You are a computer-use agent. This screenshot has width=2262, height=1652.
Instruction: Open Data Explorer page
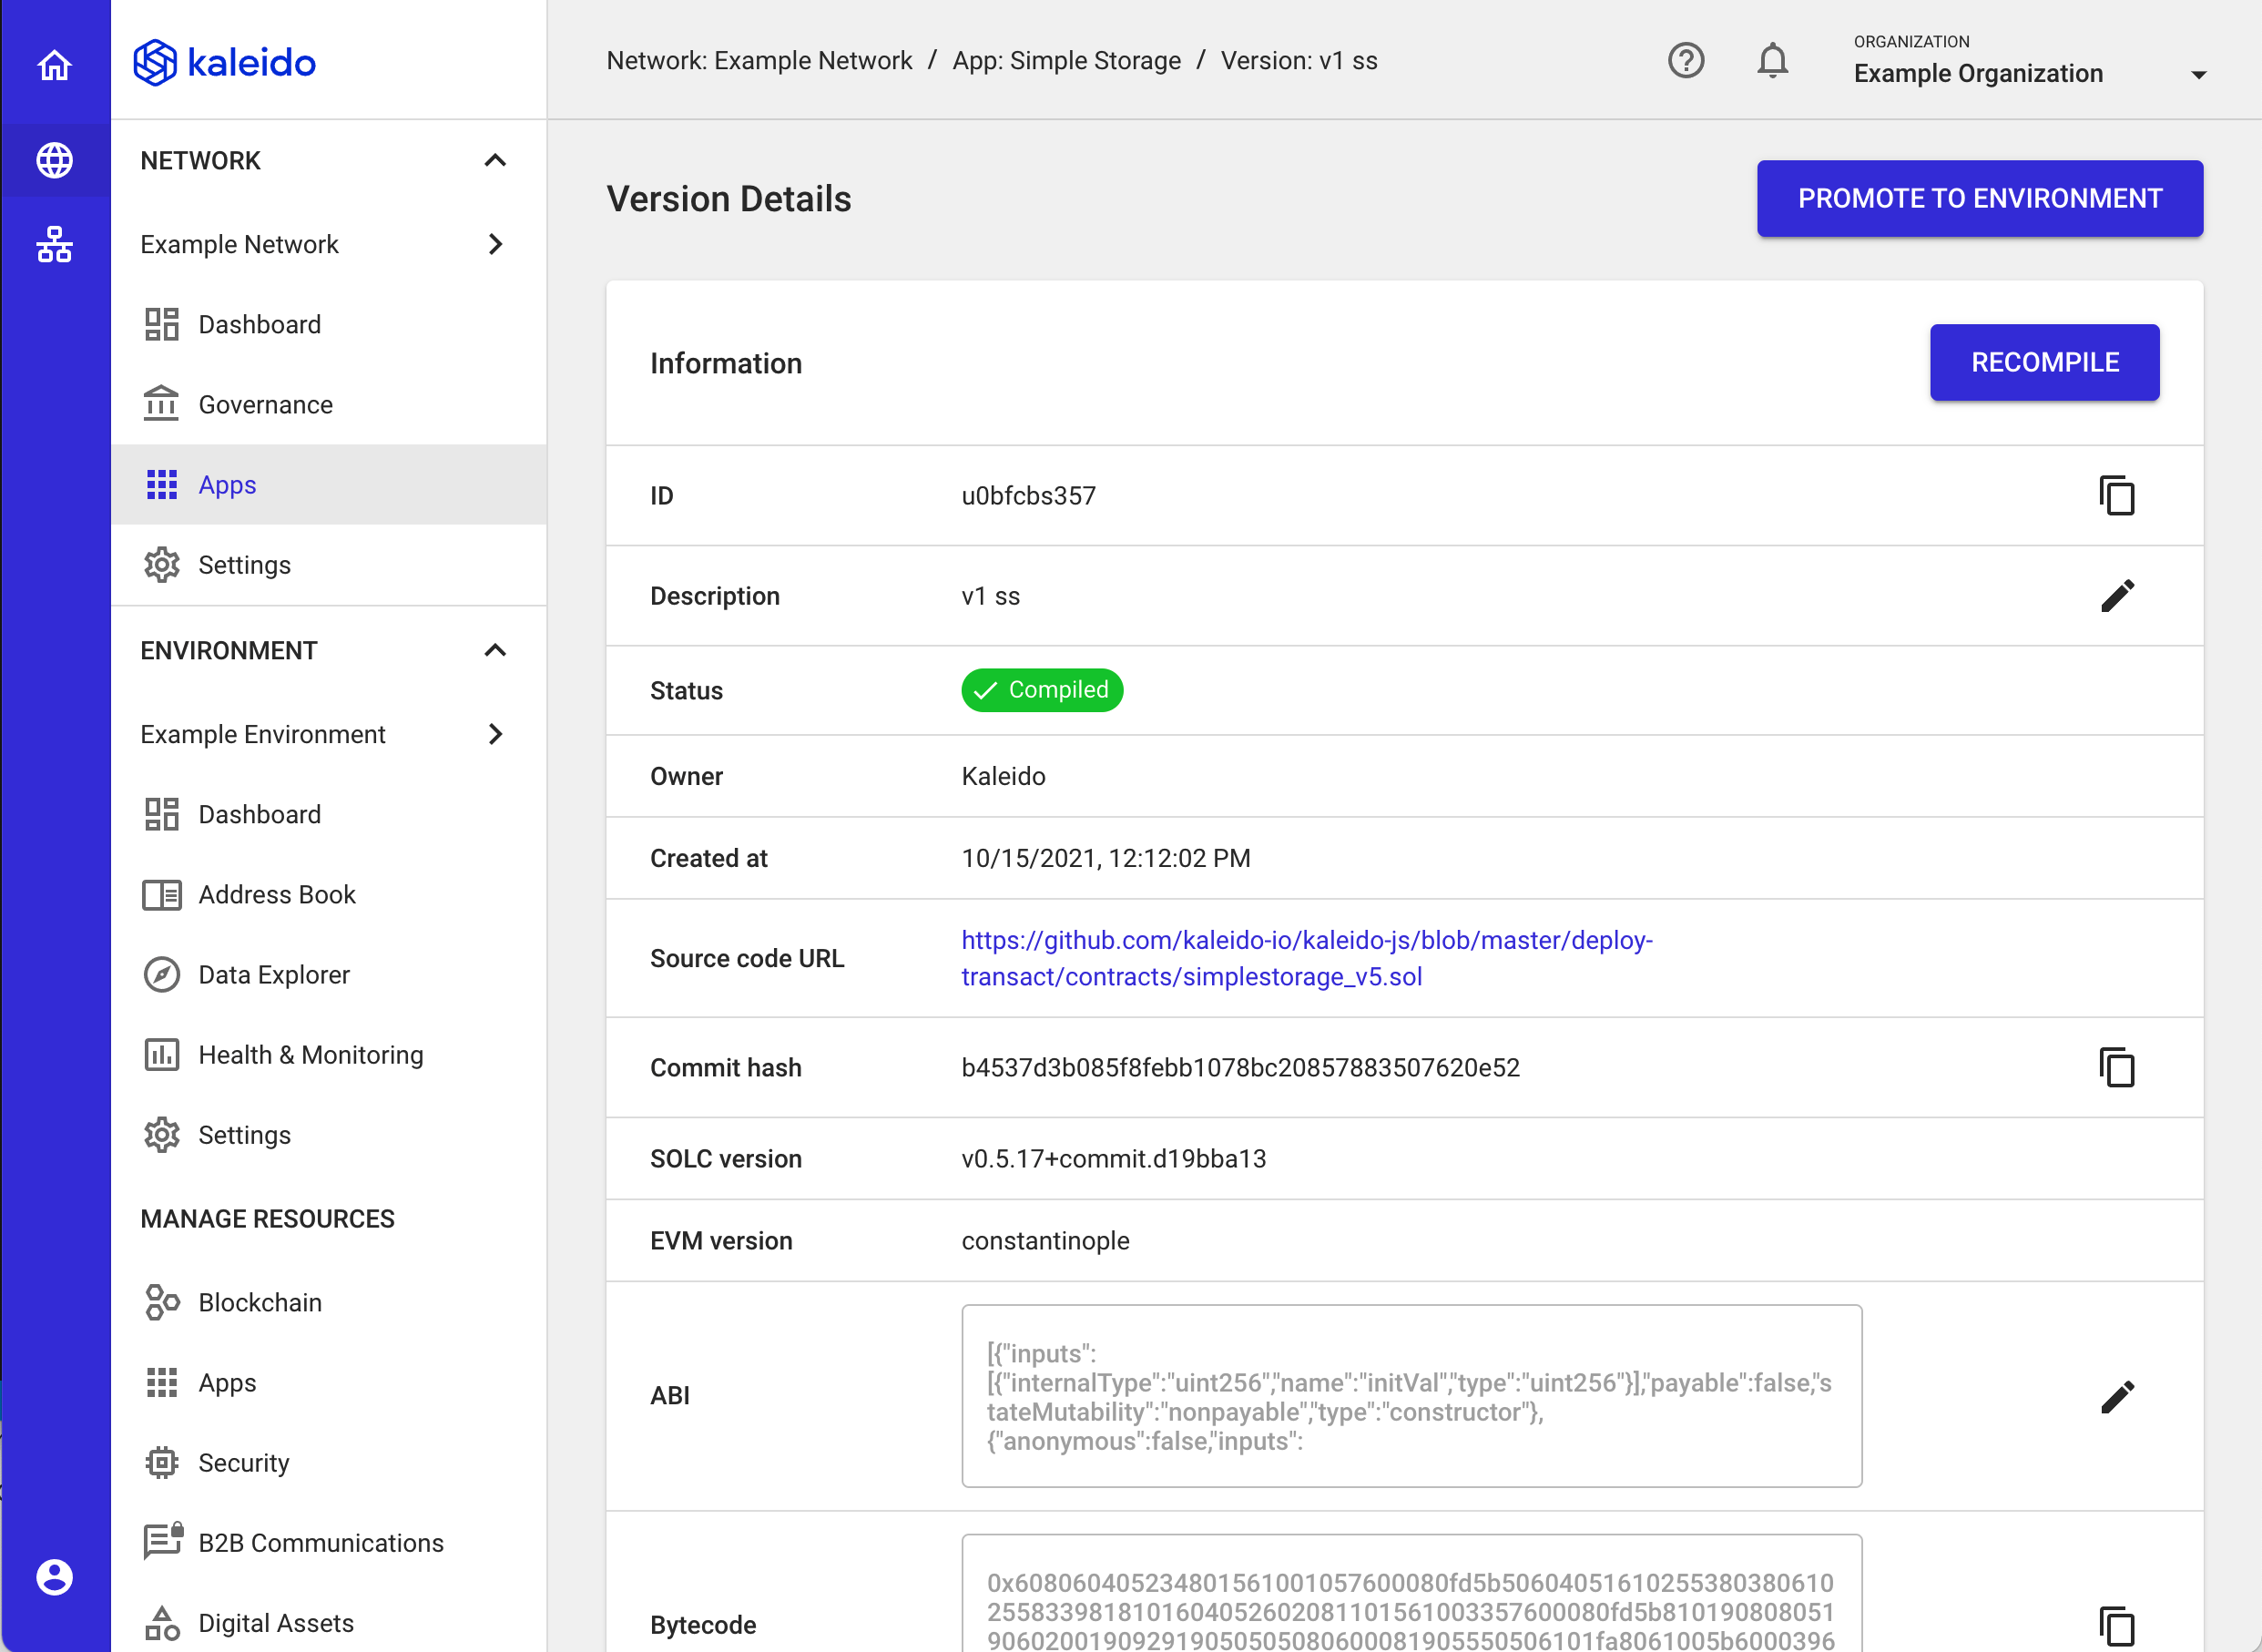328,974
